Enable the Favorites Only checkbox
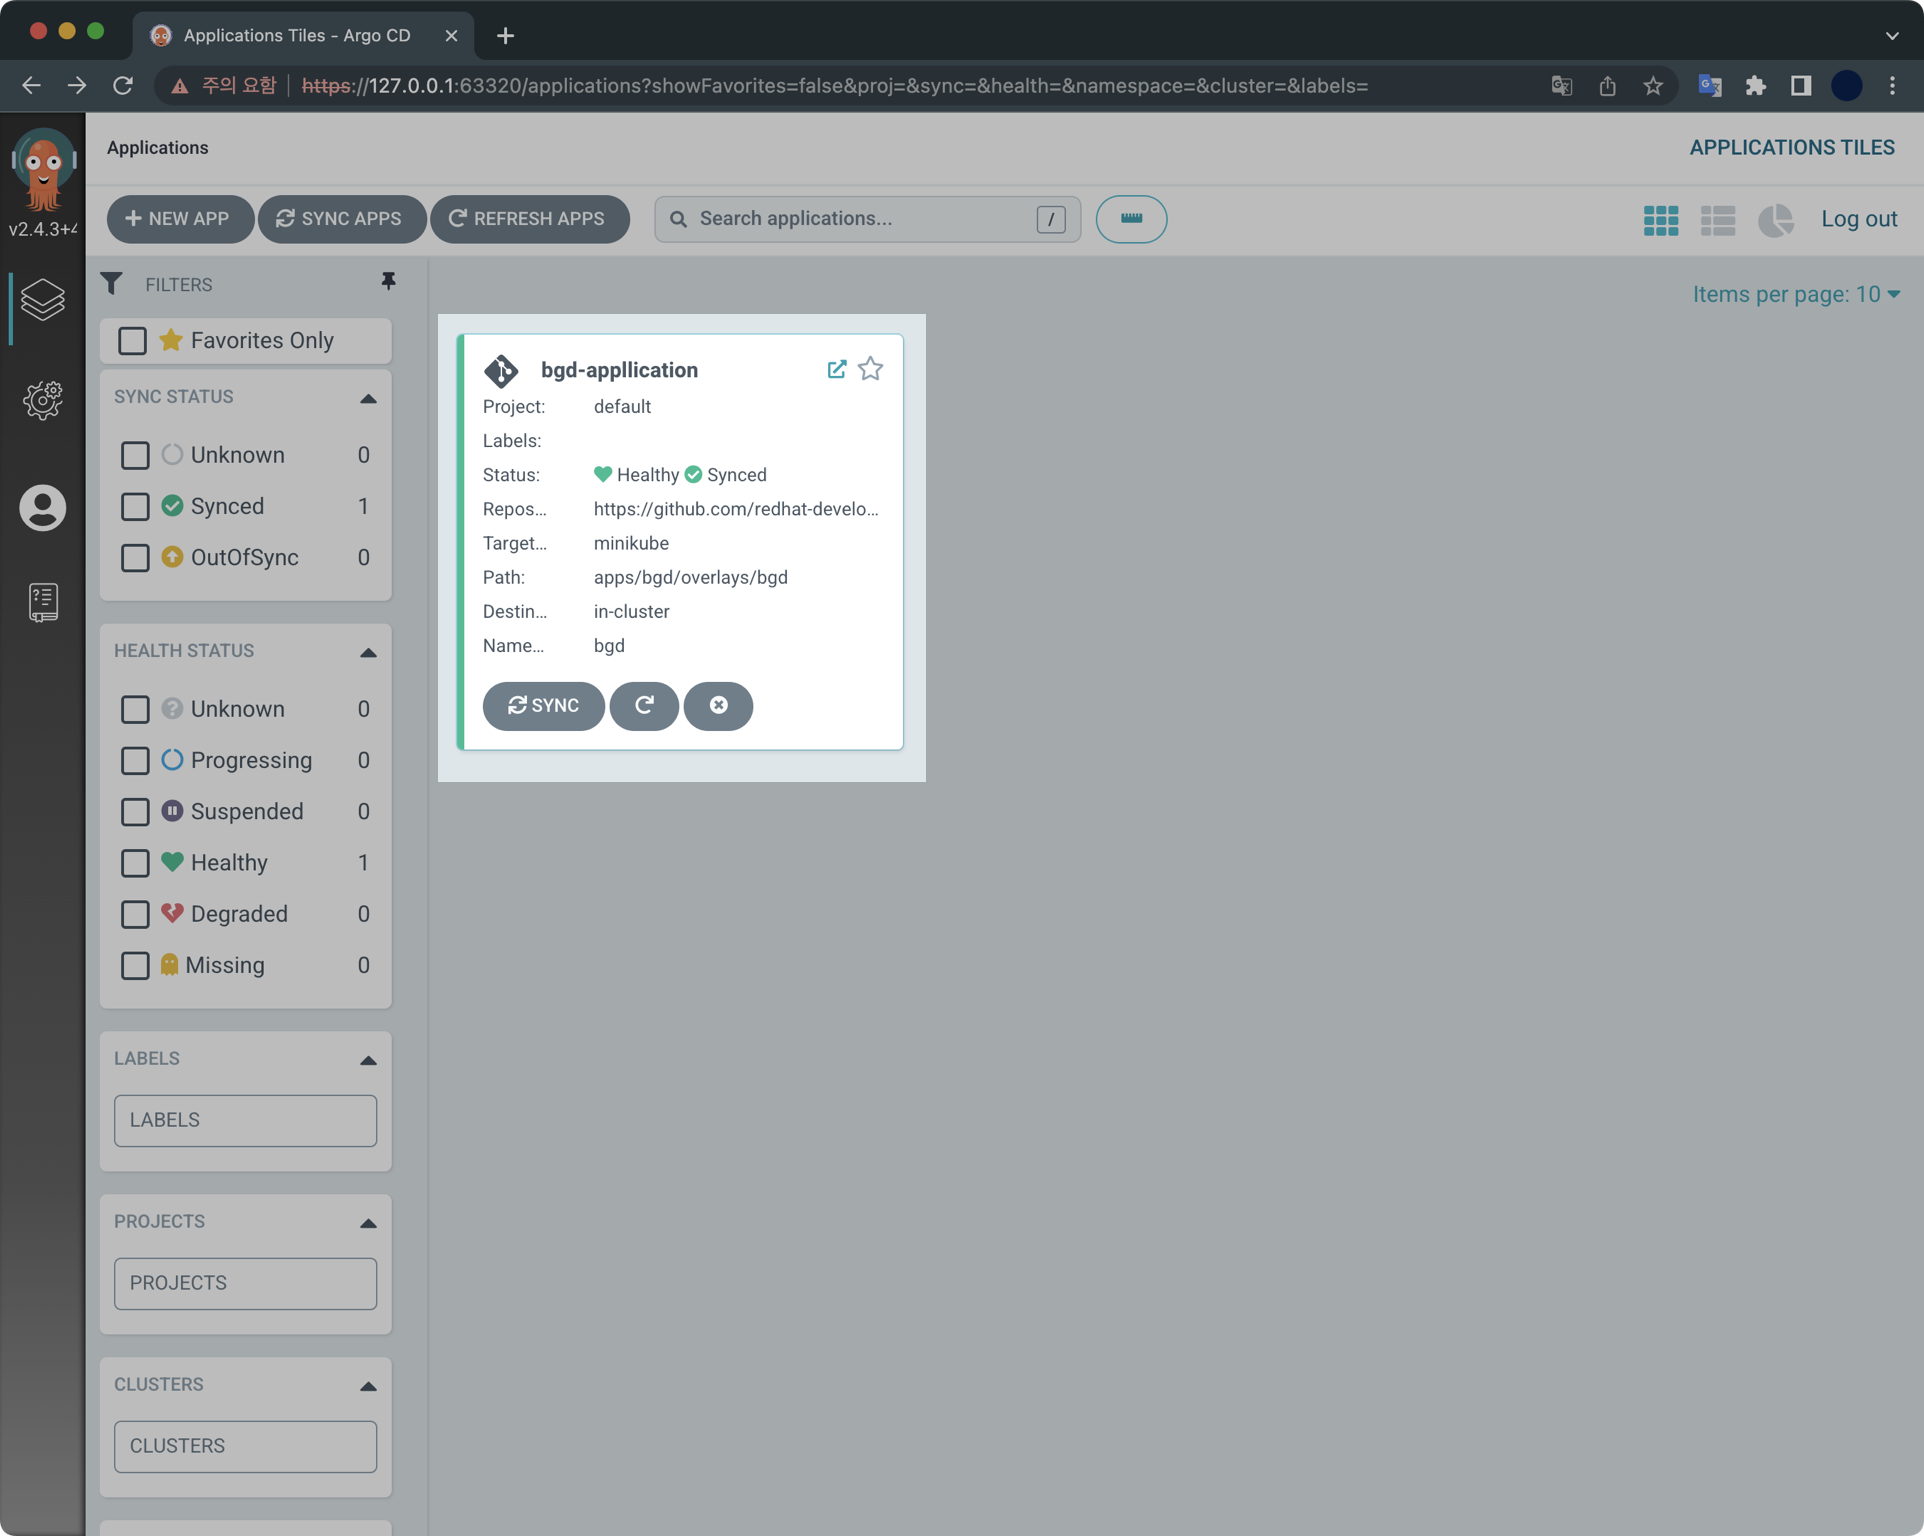This screenshot has width=1924, height=1536. [133, 341]
